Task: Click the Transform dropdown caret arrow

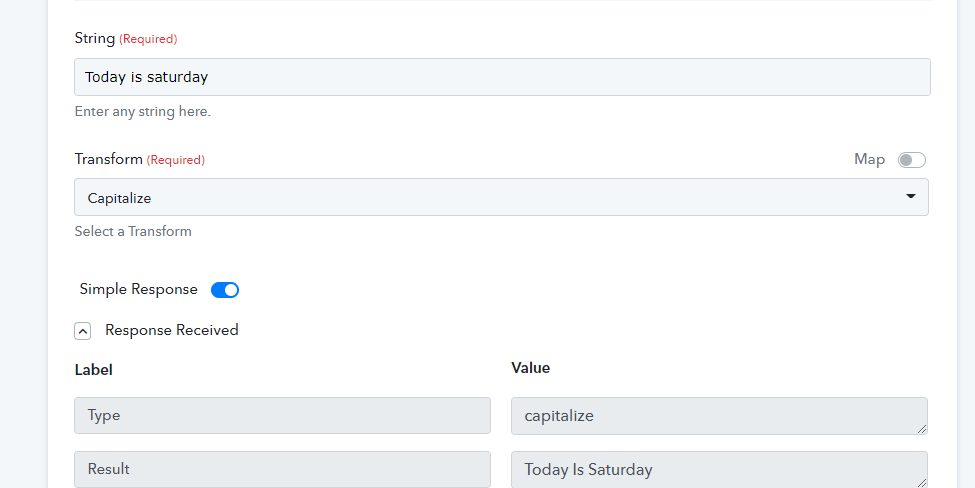Action: (911, 196)
